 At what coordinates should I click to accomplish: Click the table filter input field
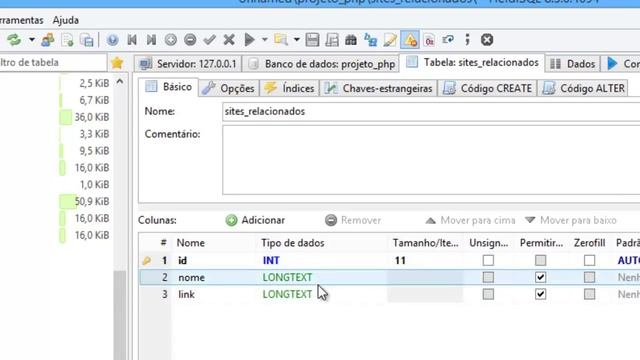click(53, 63)
